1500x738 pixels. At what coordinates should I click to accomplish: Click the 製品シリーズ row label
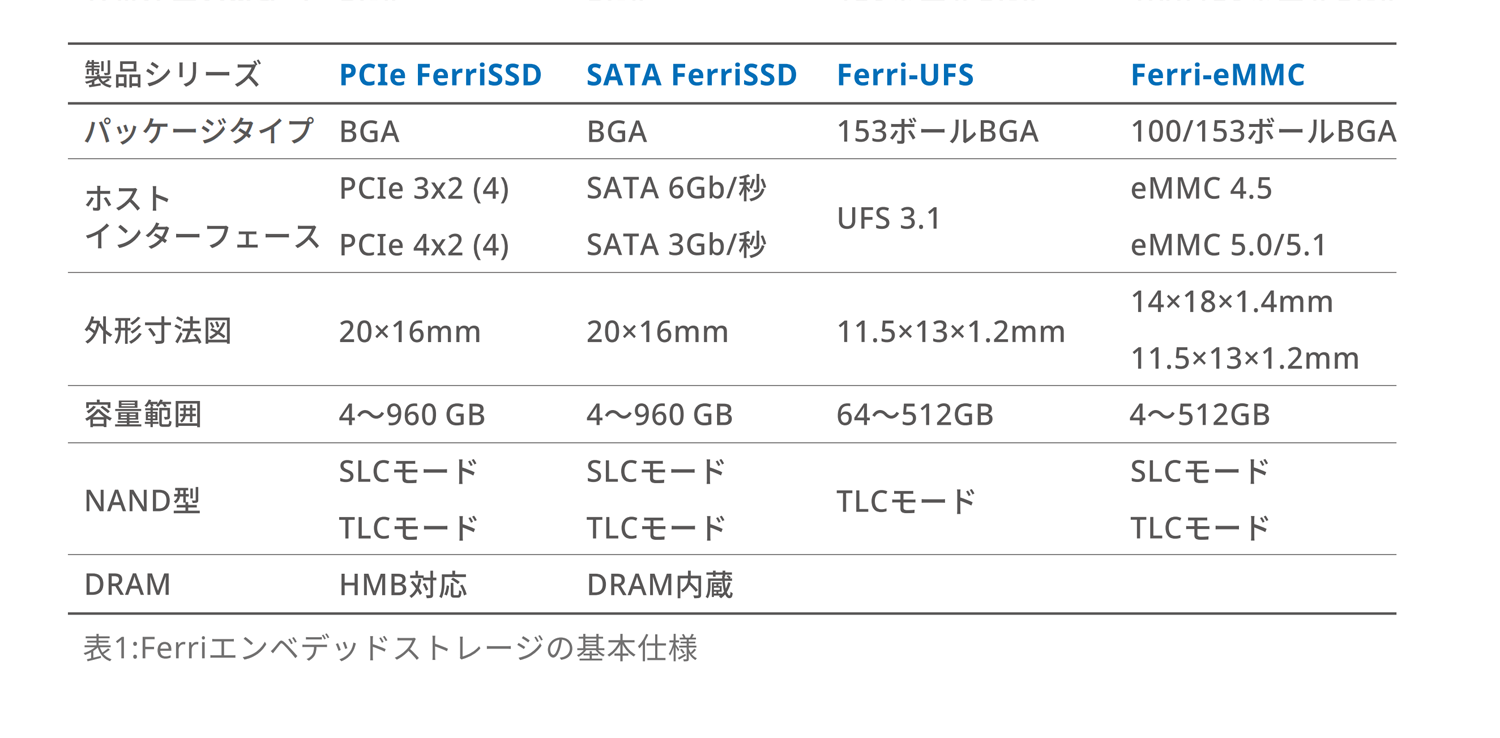pyautogui.click(x=172, y=75)
